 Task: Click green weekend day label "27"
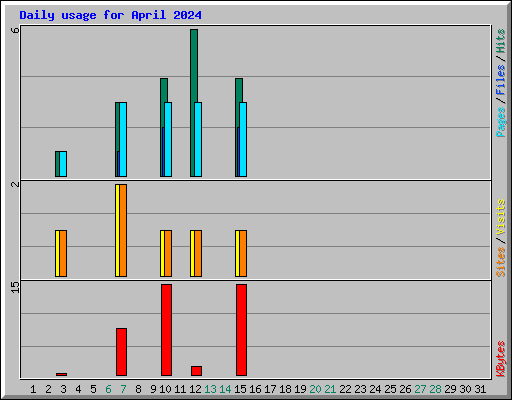pos(420,389)
